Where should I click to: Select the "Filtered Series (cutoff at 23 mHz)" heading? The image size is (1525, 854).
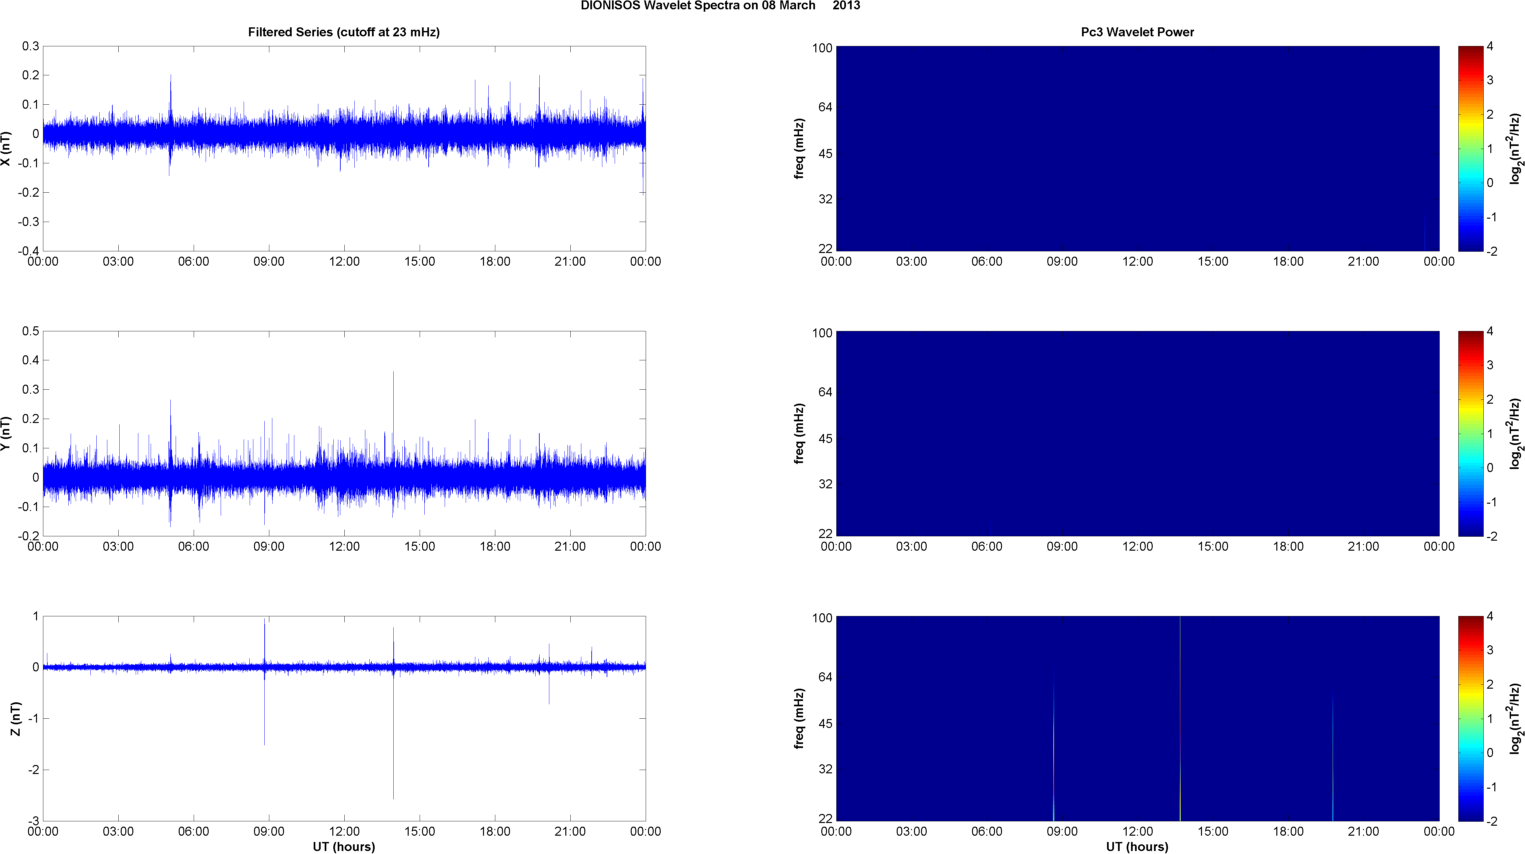pyautogui.click(x=344, y=32)
